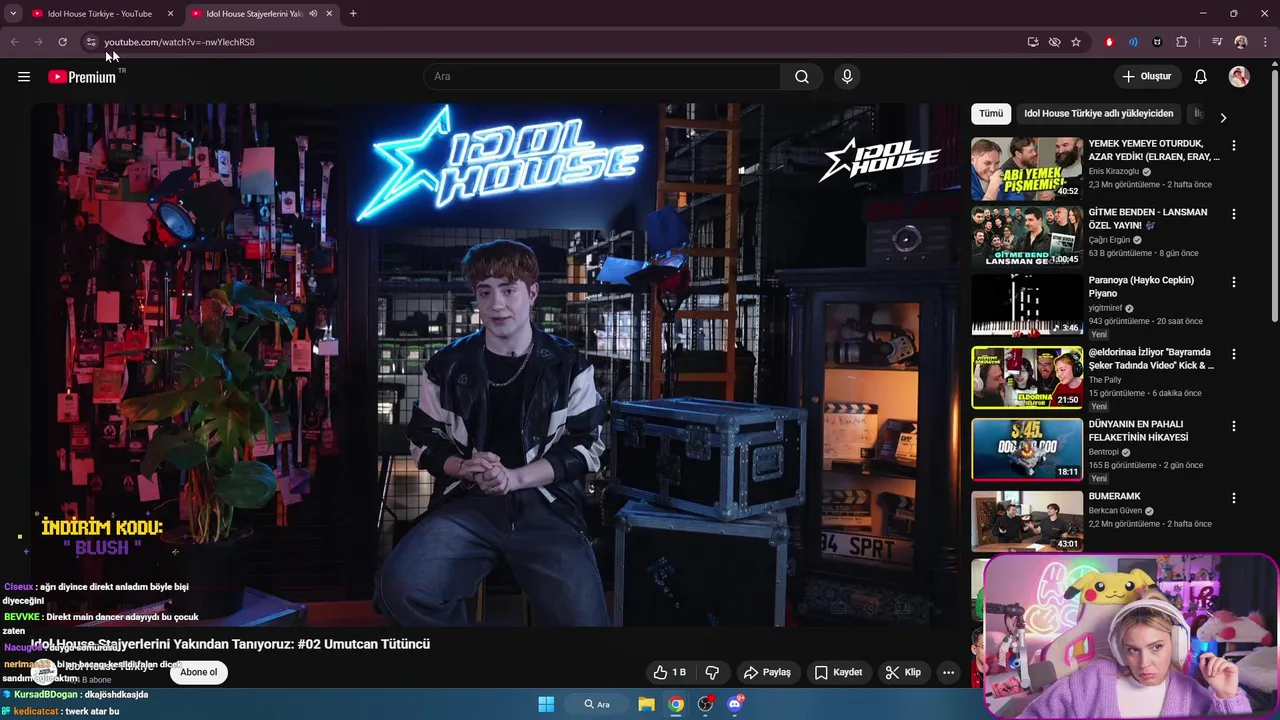This screenshot has width=1280, height=720.
Task: Open tab search dropdown arrow
Action: tap(13, 14)
